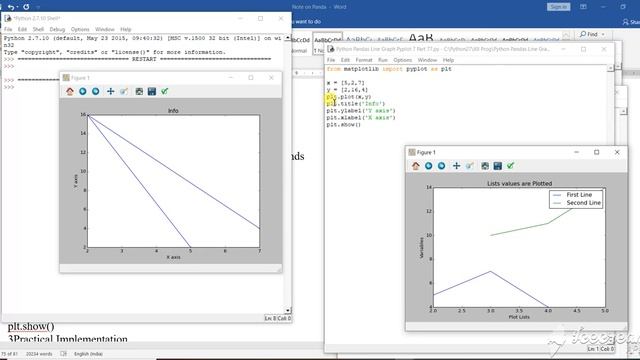Viewport: 640px width, 360px height.
Task: Click Undo in Word quick access toolbar
Action: click(11, 7)
